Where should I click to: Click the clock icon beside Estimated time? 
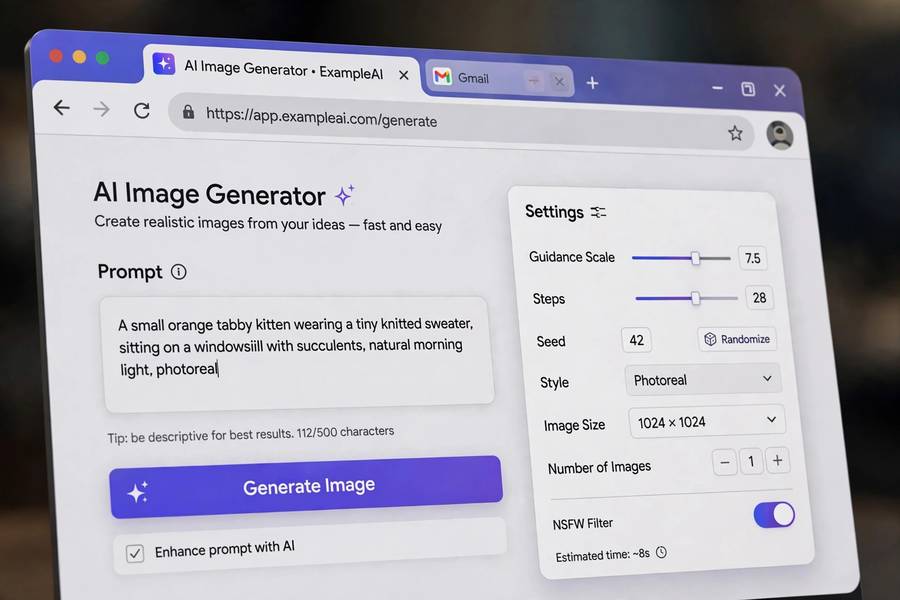tap(661, 552)
